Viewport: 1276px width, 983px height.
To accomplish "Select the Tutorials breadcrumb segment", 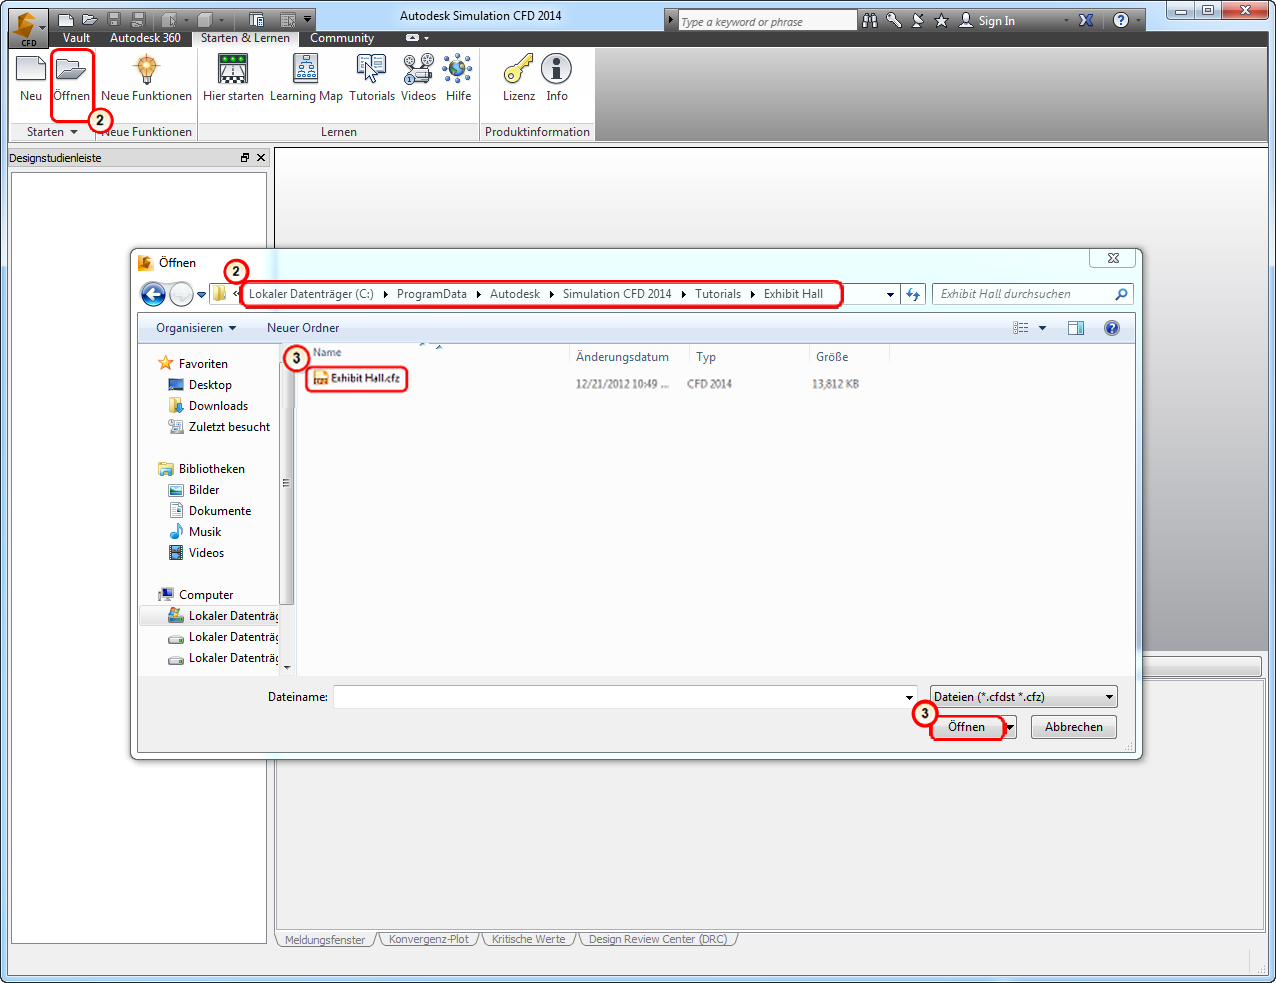I will tap(718, 294).
